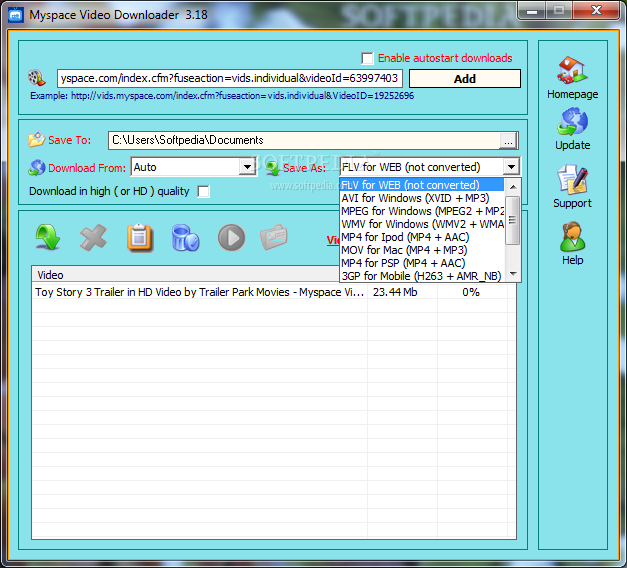Viewport: 627px width, 568px height.
Task: Click the blue trash bin icon
Action: tap(185, 238)
